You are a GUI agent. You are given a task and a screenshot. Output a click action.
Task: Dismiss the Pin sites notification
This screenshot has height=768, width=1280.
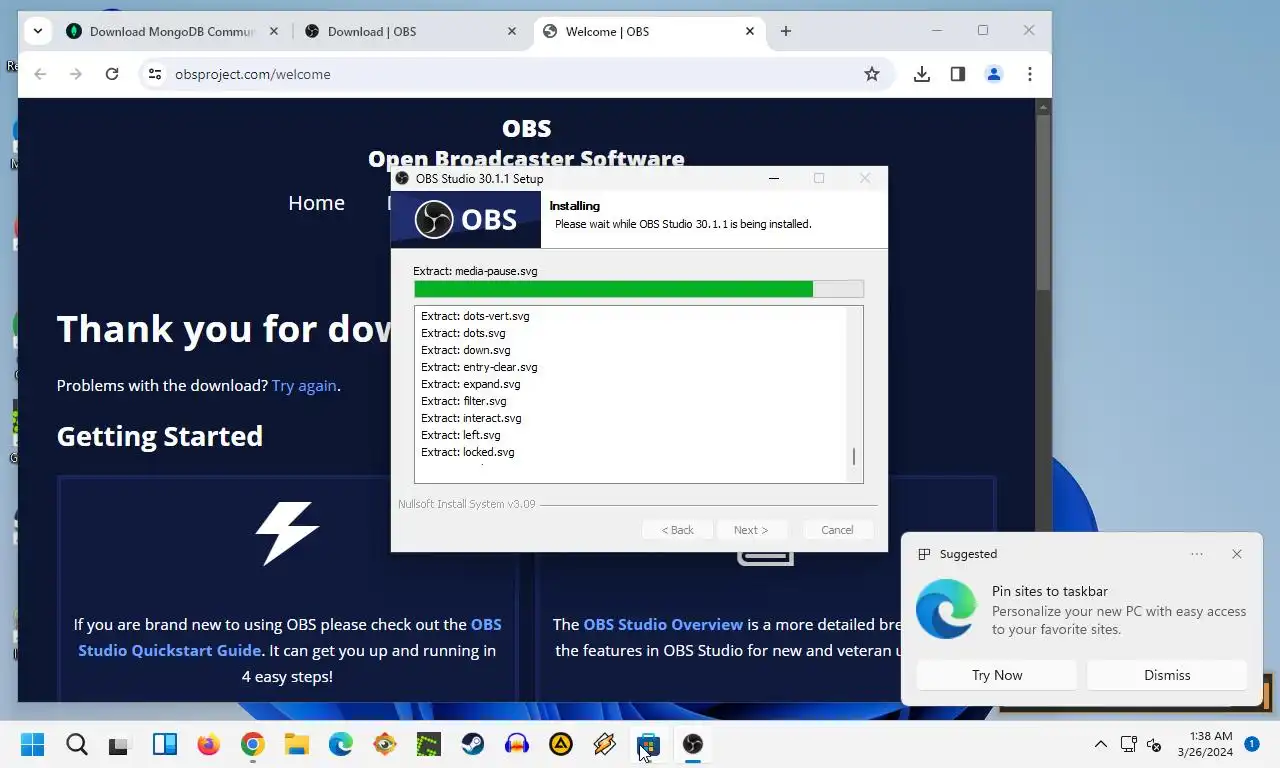(x=1167, y=675)
